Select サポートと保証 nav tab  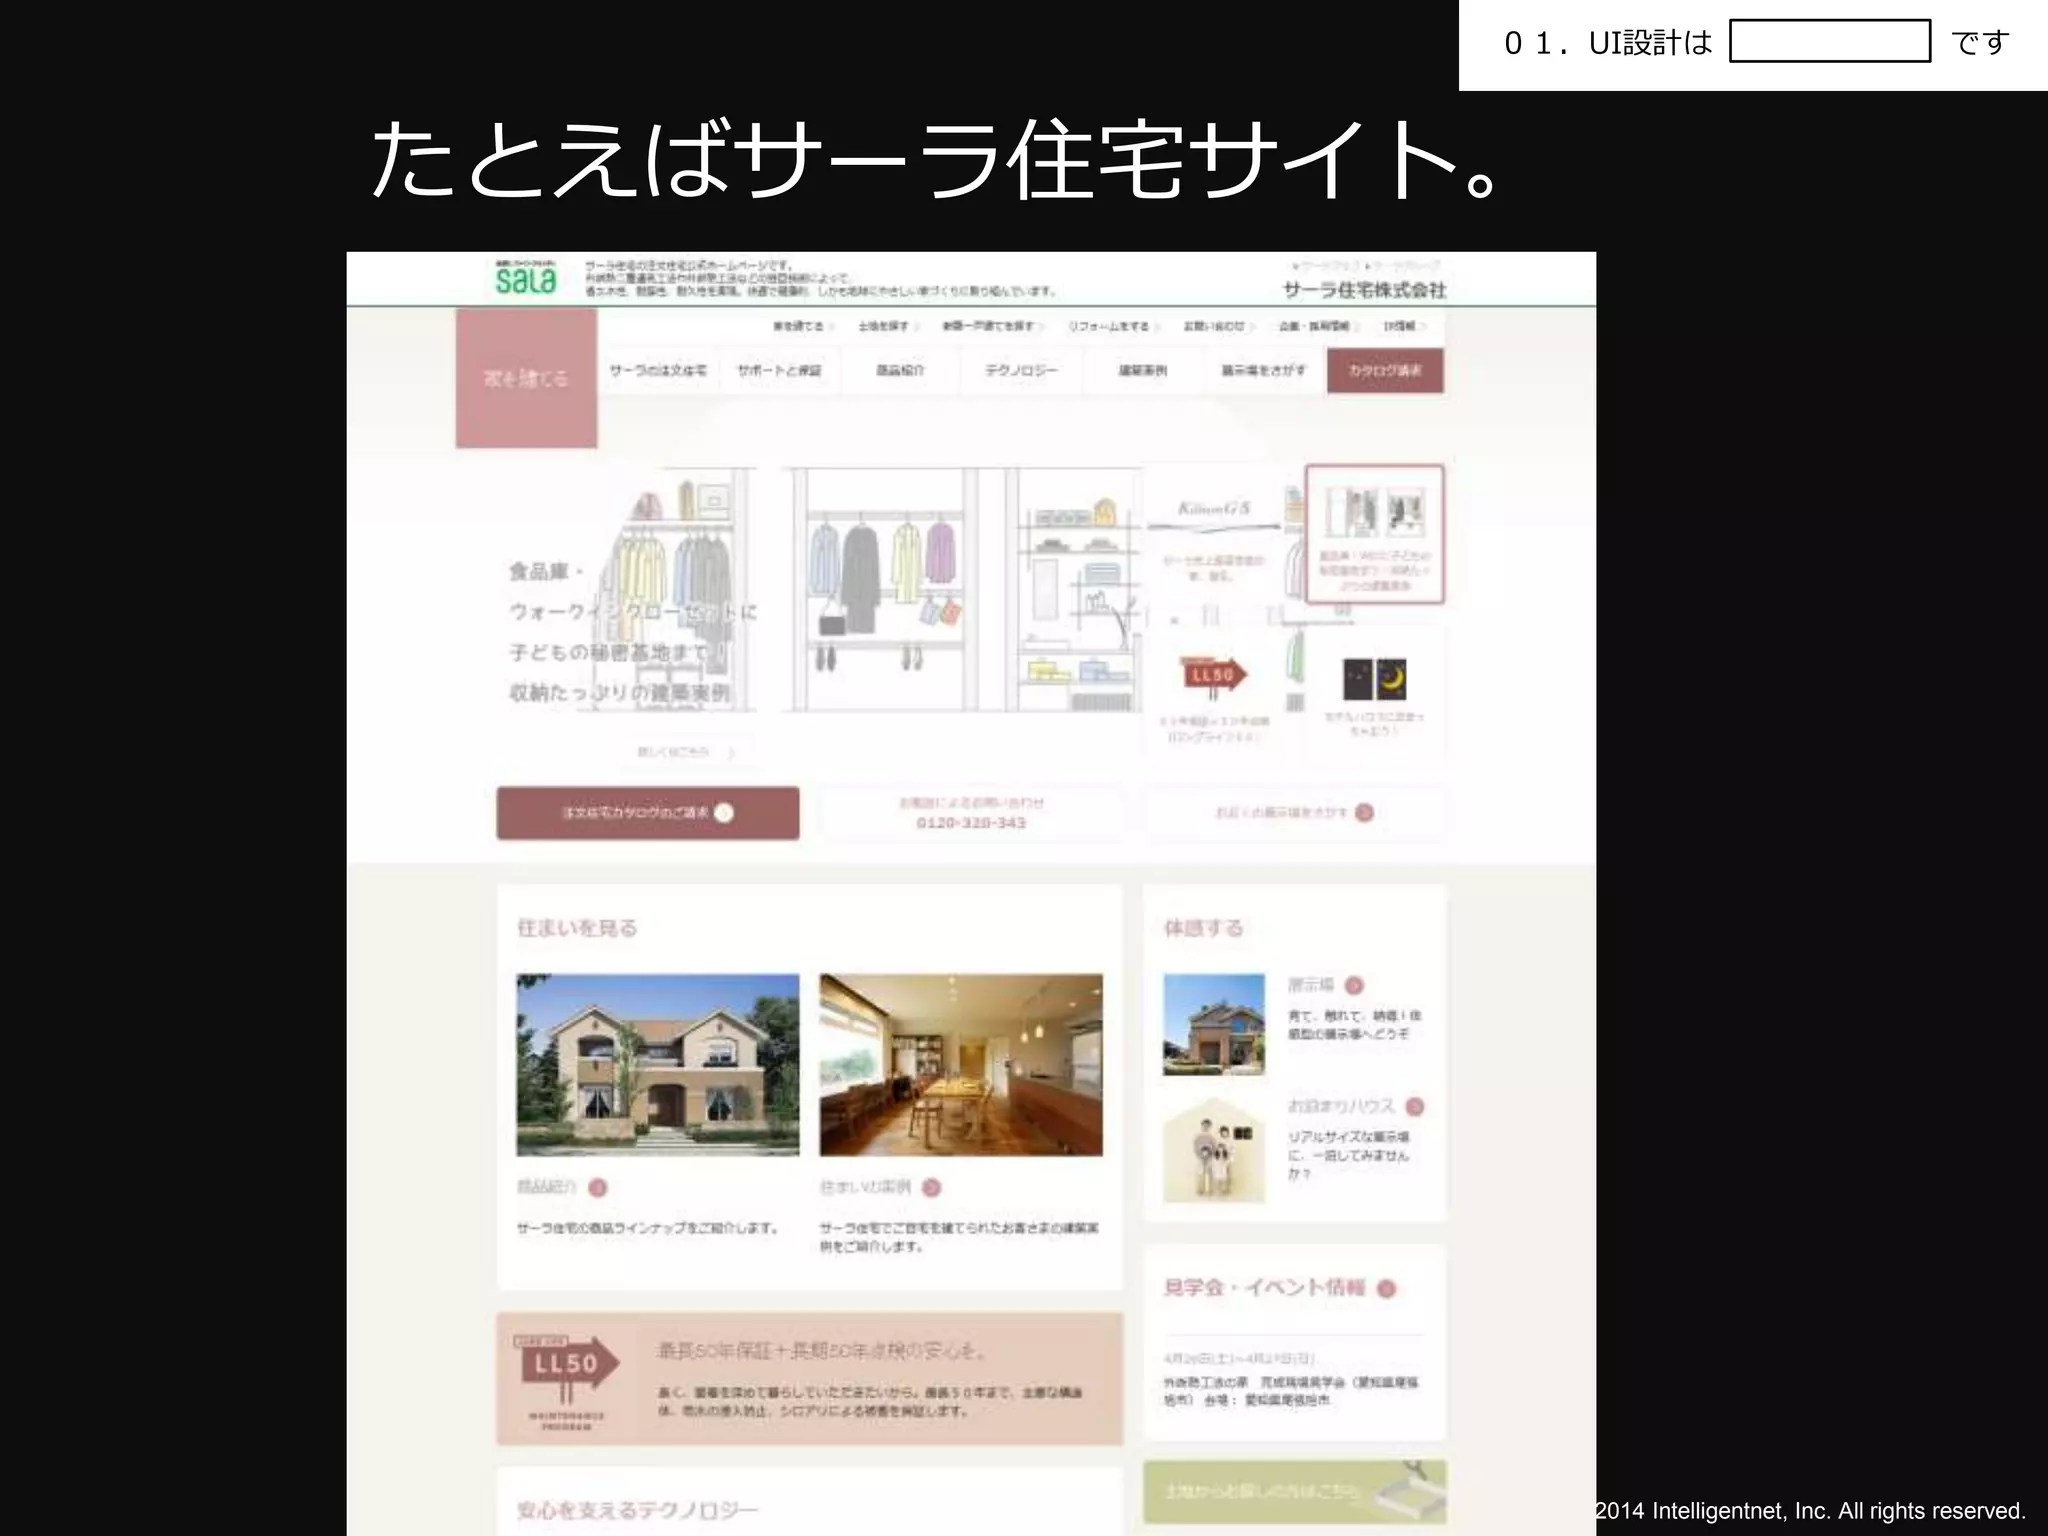(779, 370)
